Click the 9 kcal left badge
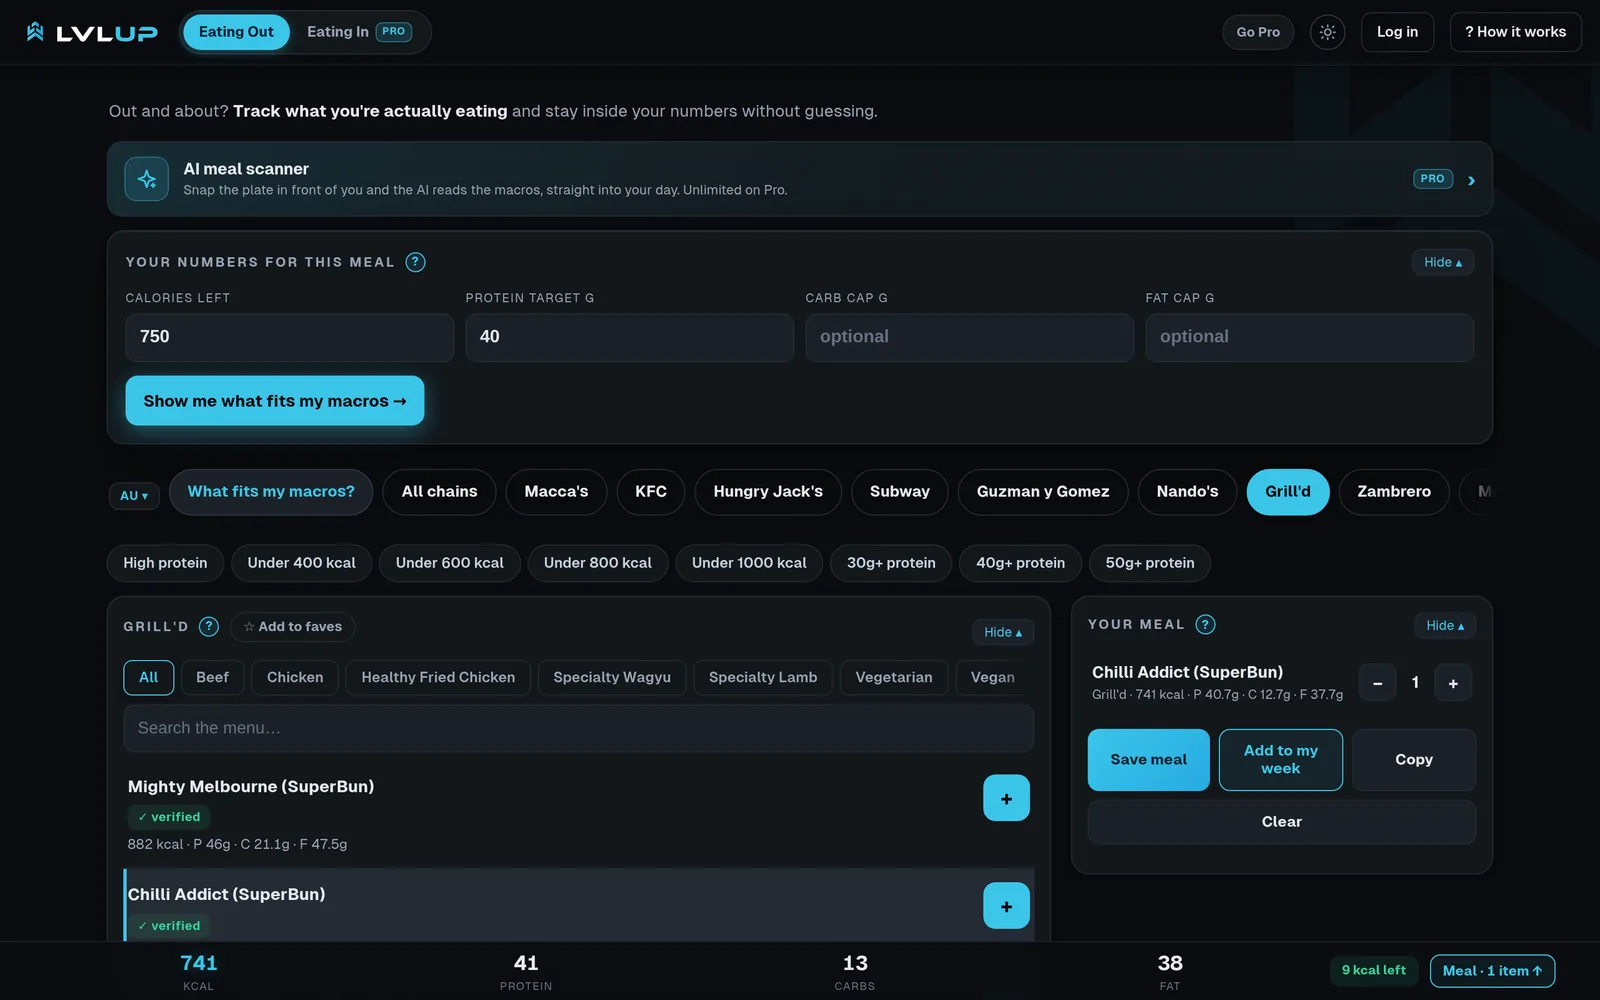 click(1374, 970)
